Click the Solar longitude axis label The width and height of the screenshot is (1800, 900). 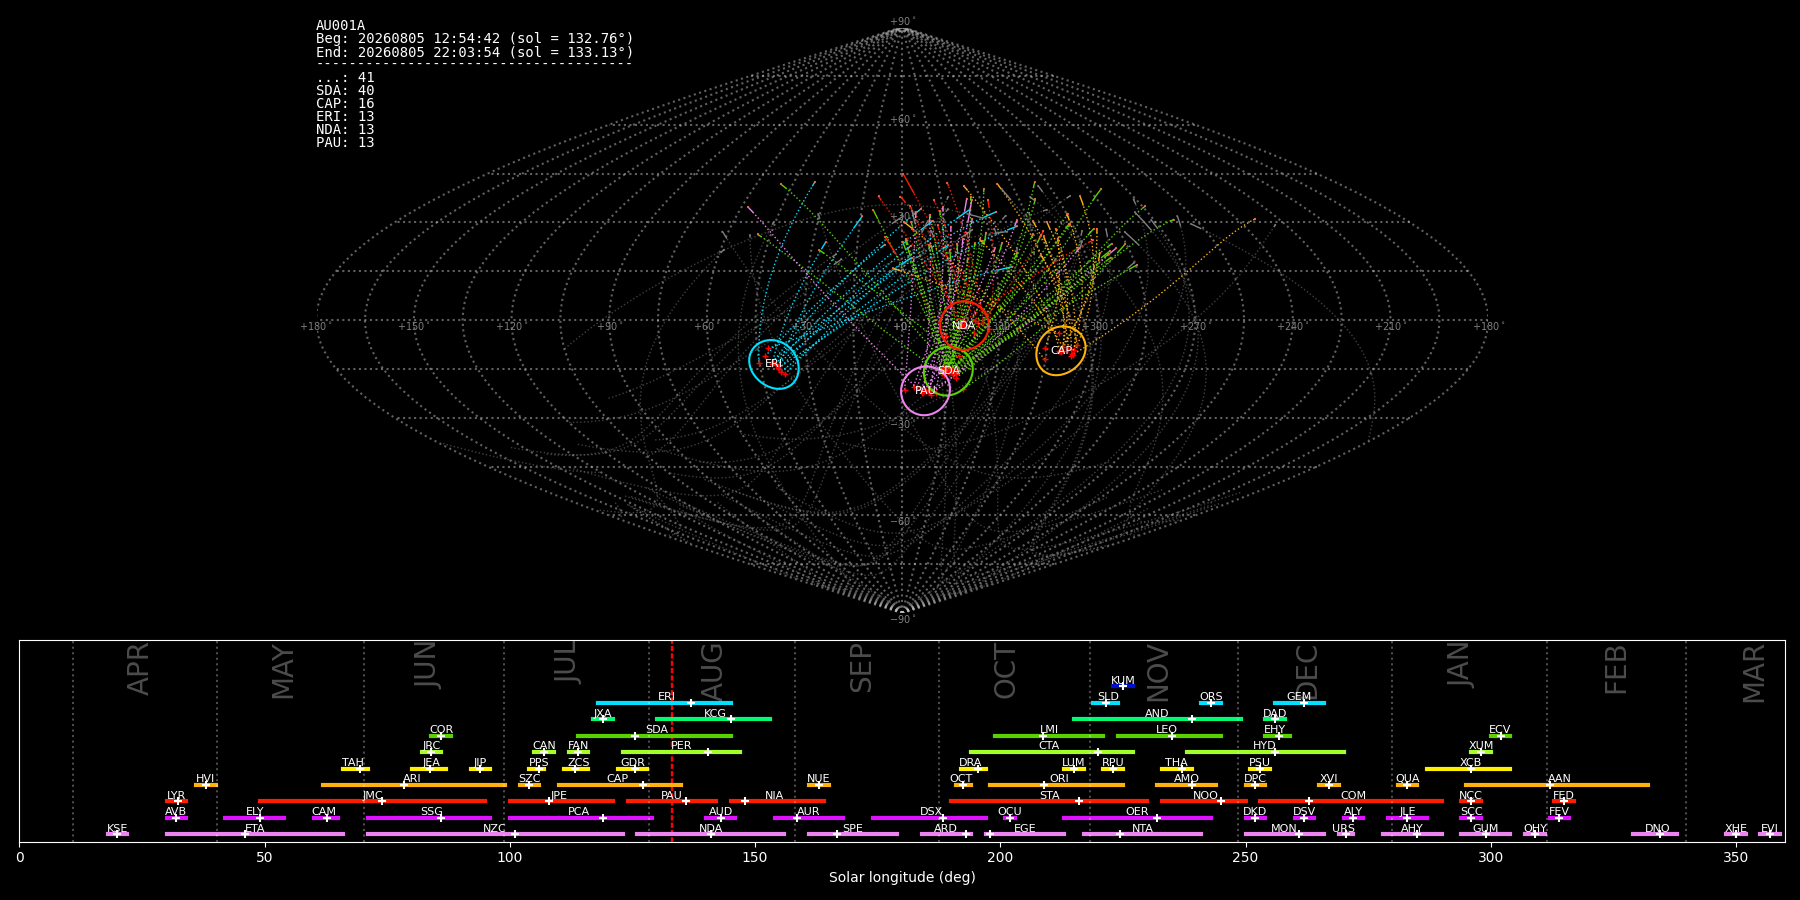point(902,877)
